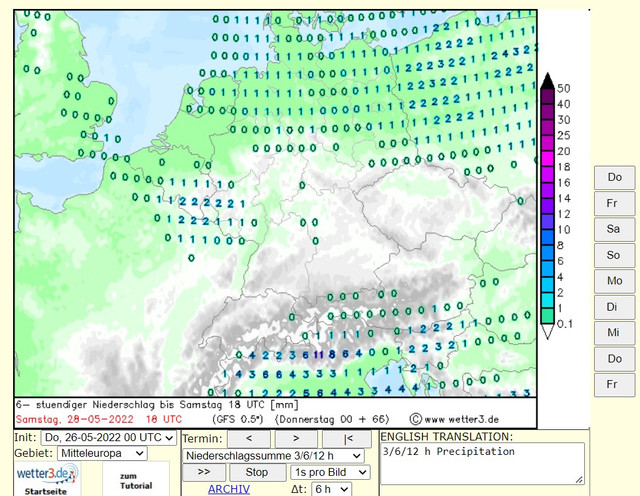Click the ENGLISH TRANSLATION label
Viewport: 640px width, 496px height.
447,437
